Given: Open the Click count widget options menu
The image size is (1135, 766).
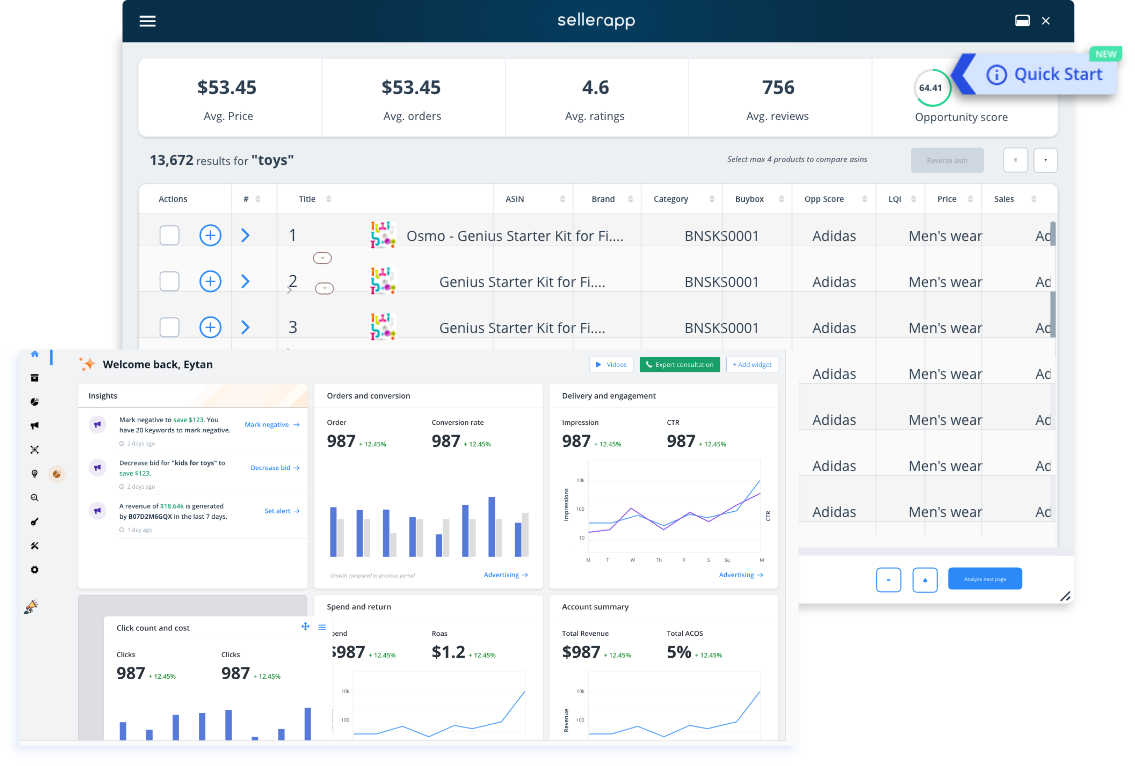Looking at the screenshot, I should [322, 627].
